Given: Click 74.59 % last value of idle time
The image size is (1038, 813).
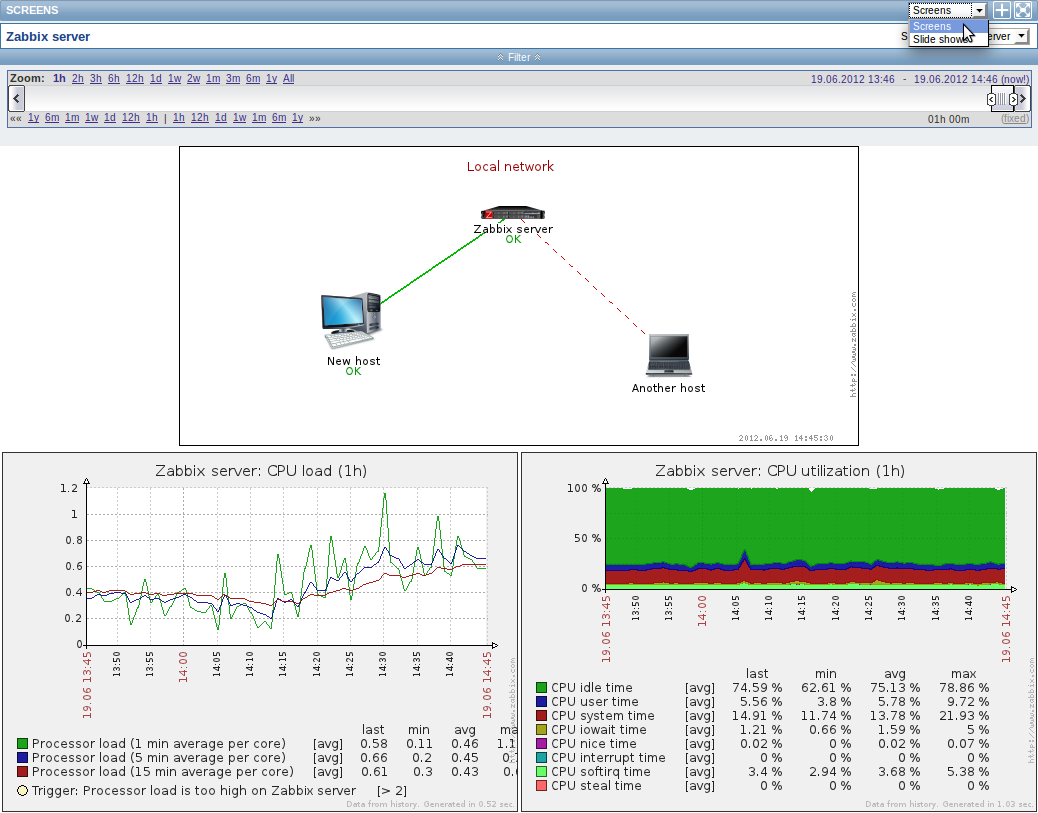Looking at the screenshot, I should point(757,687).
